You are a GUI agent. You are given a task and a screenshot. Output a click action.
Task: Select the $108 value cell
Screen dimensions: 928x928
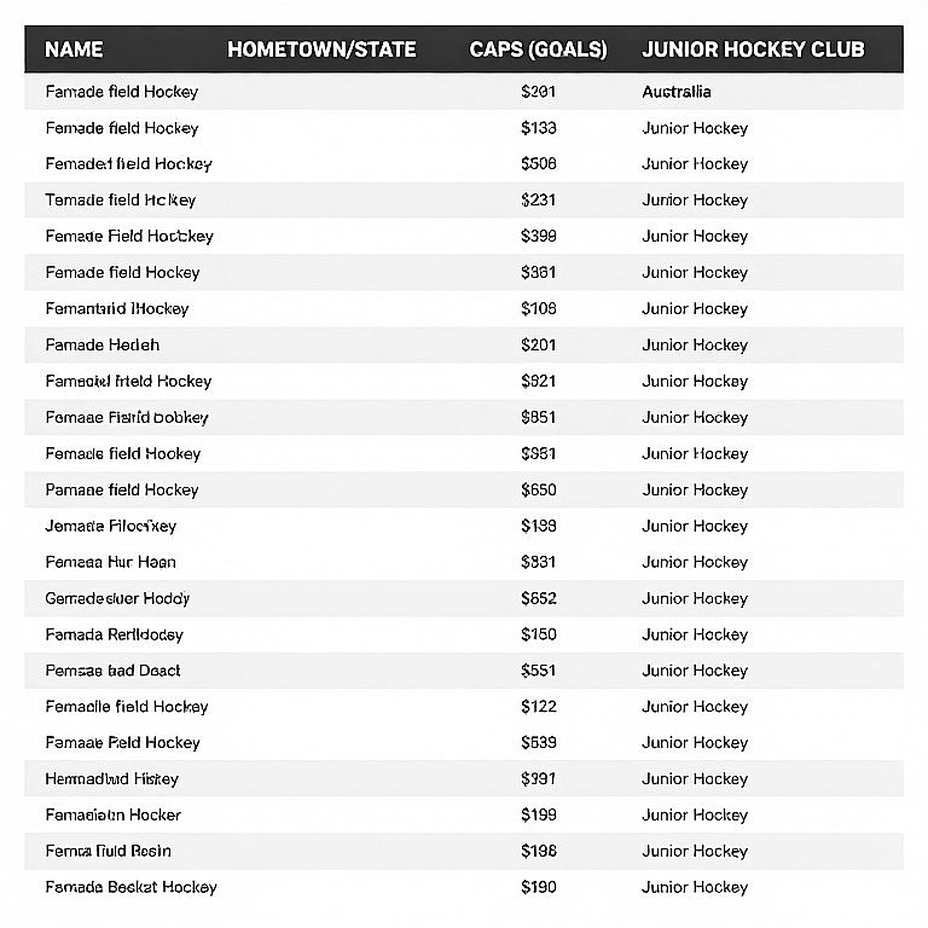(539, 308)
